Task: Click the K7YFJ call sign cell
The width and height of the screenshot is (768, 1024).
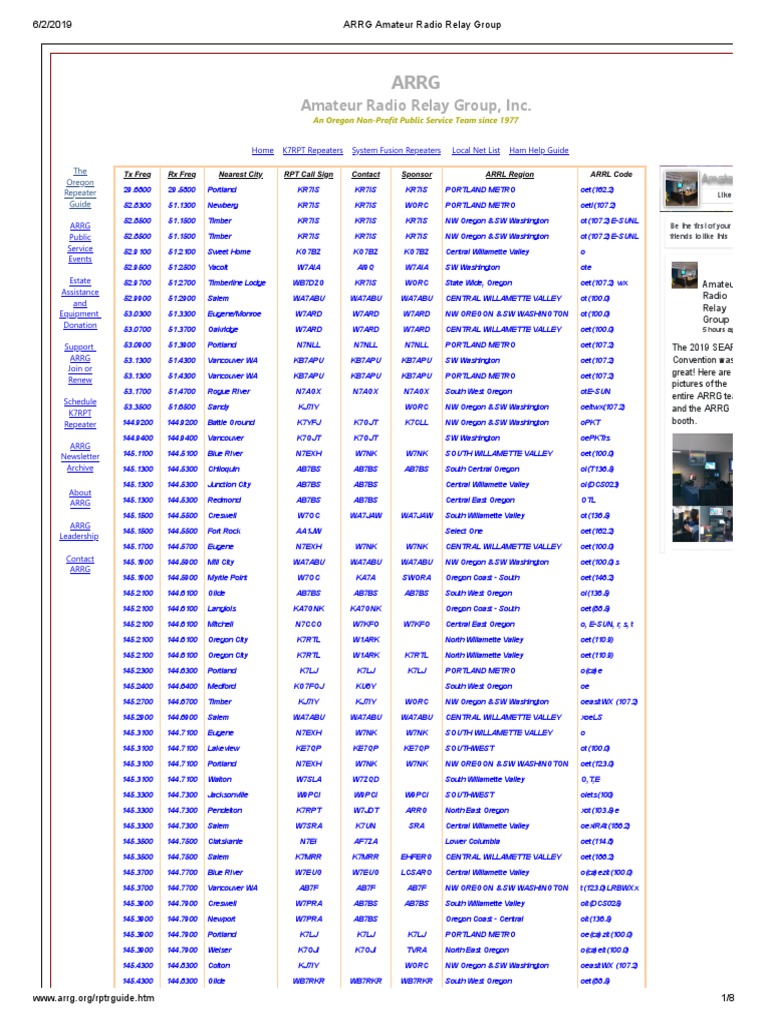Action: pos(308,423)
